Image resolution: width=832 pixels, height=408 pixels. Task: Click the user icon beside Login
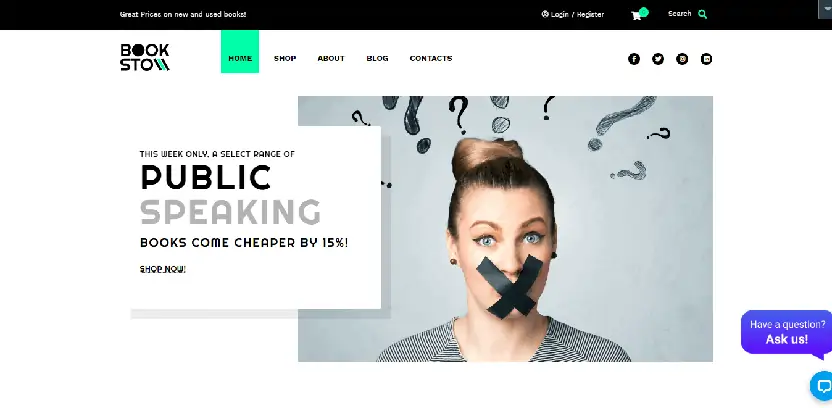545,14
